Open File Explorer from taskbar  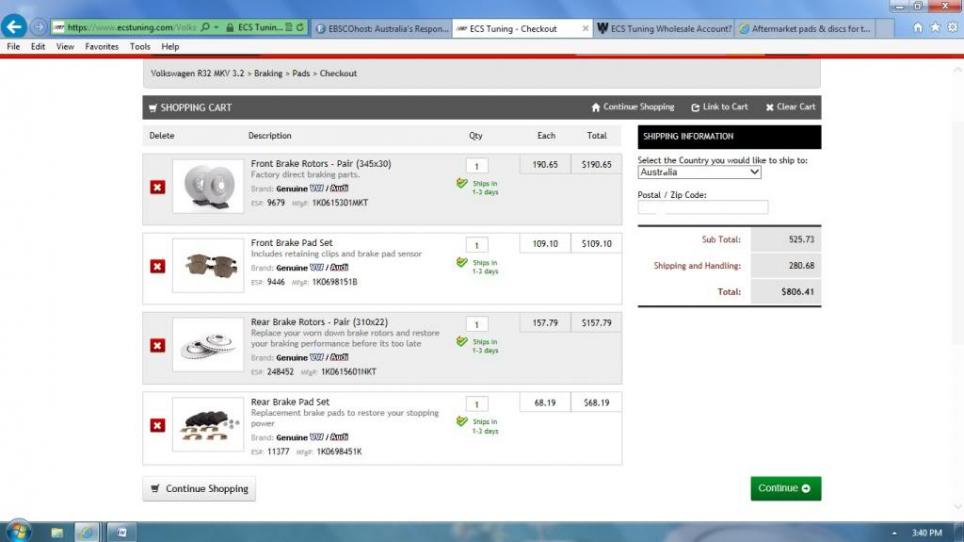(x=57, y=532)
